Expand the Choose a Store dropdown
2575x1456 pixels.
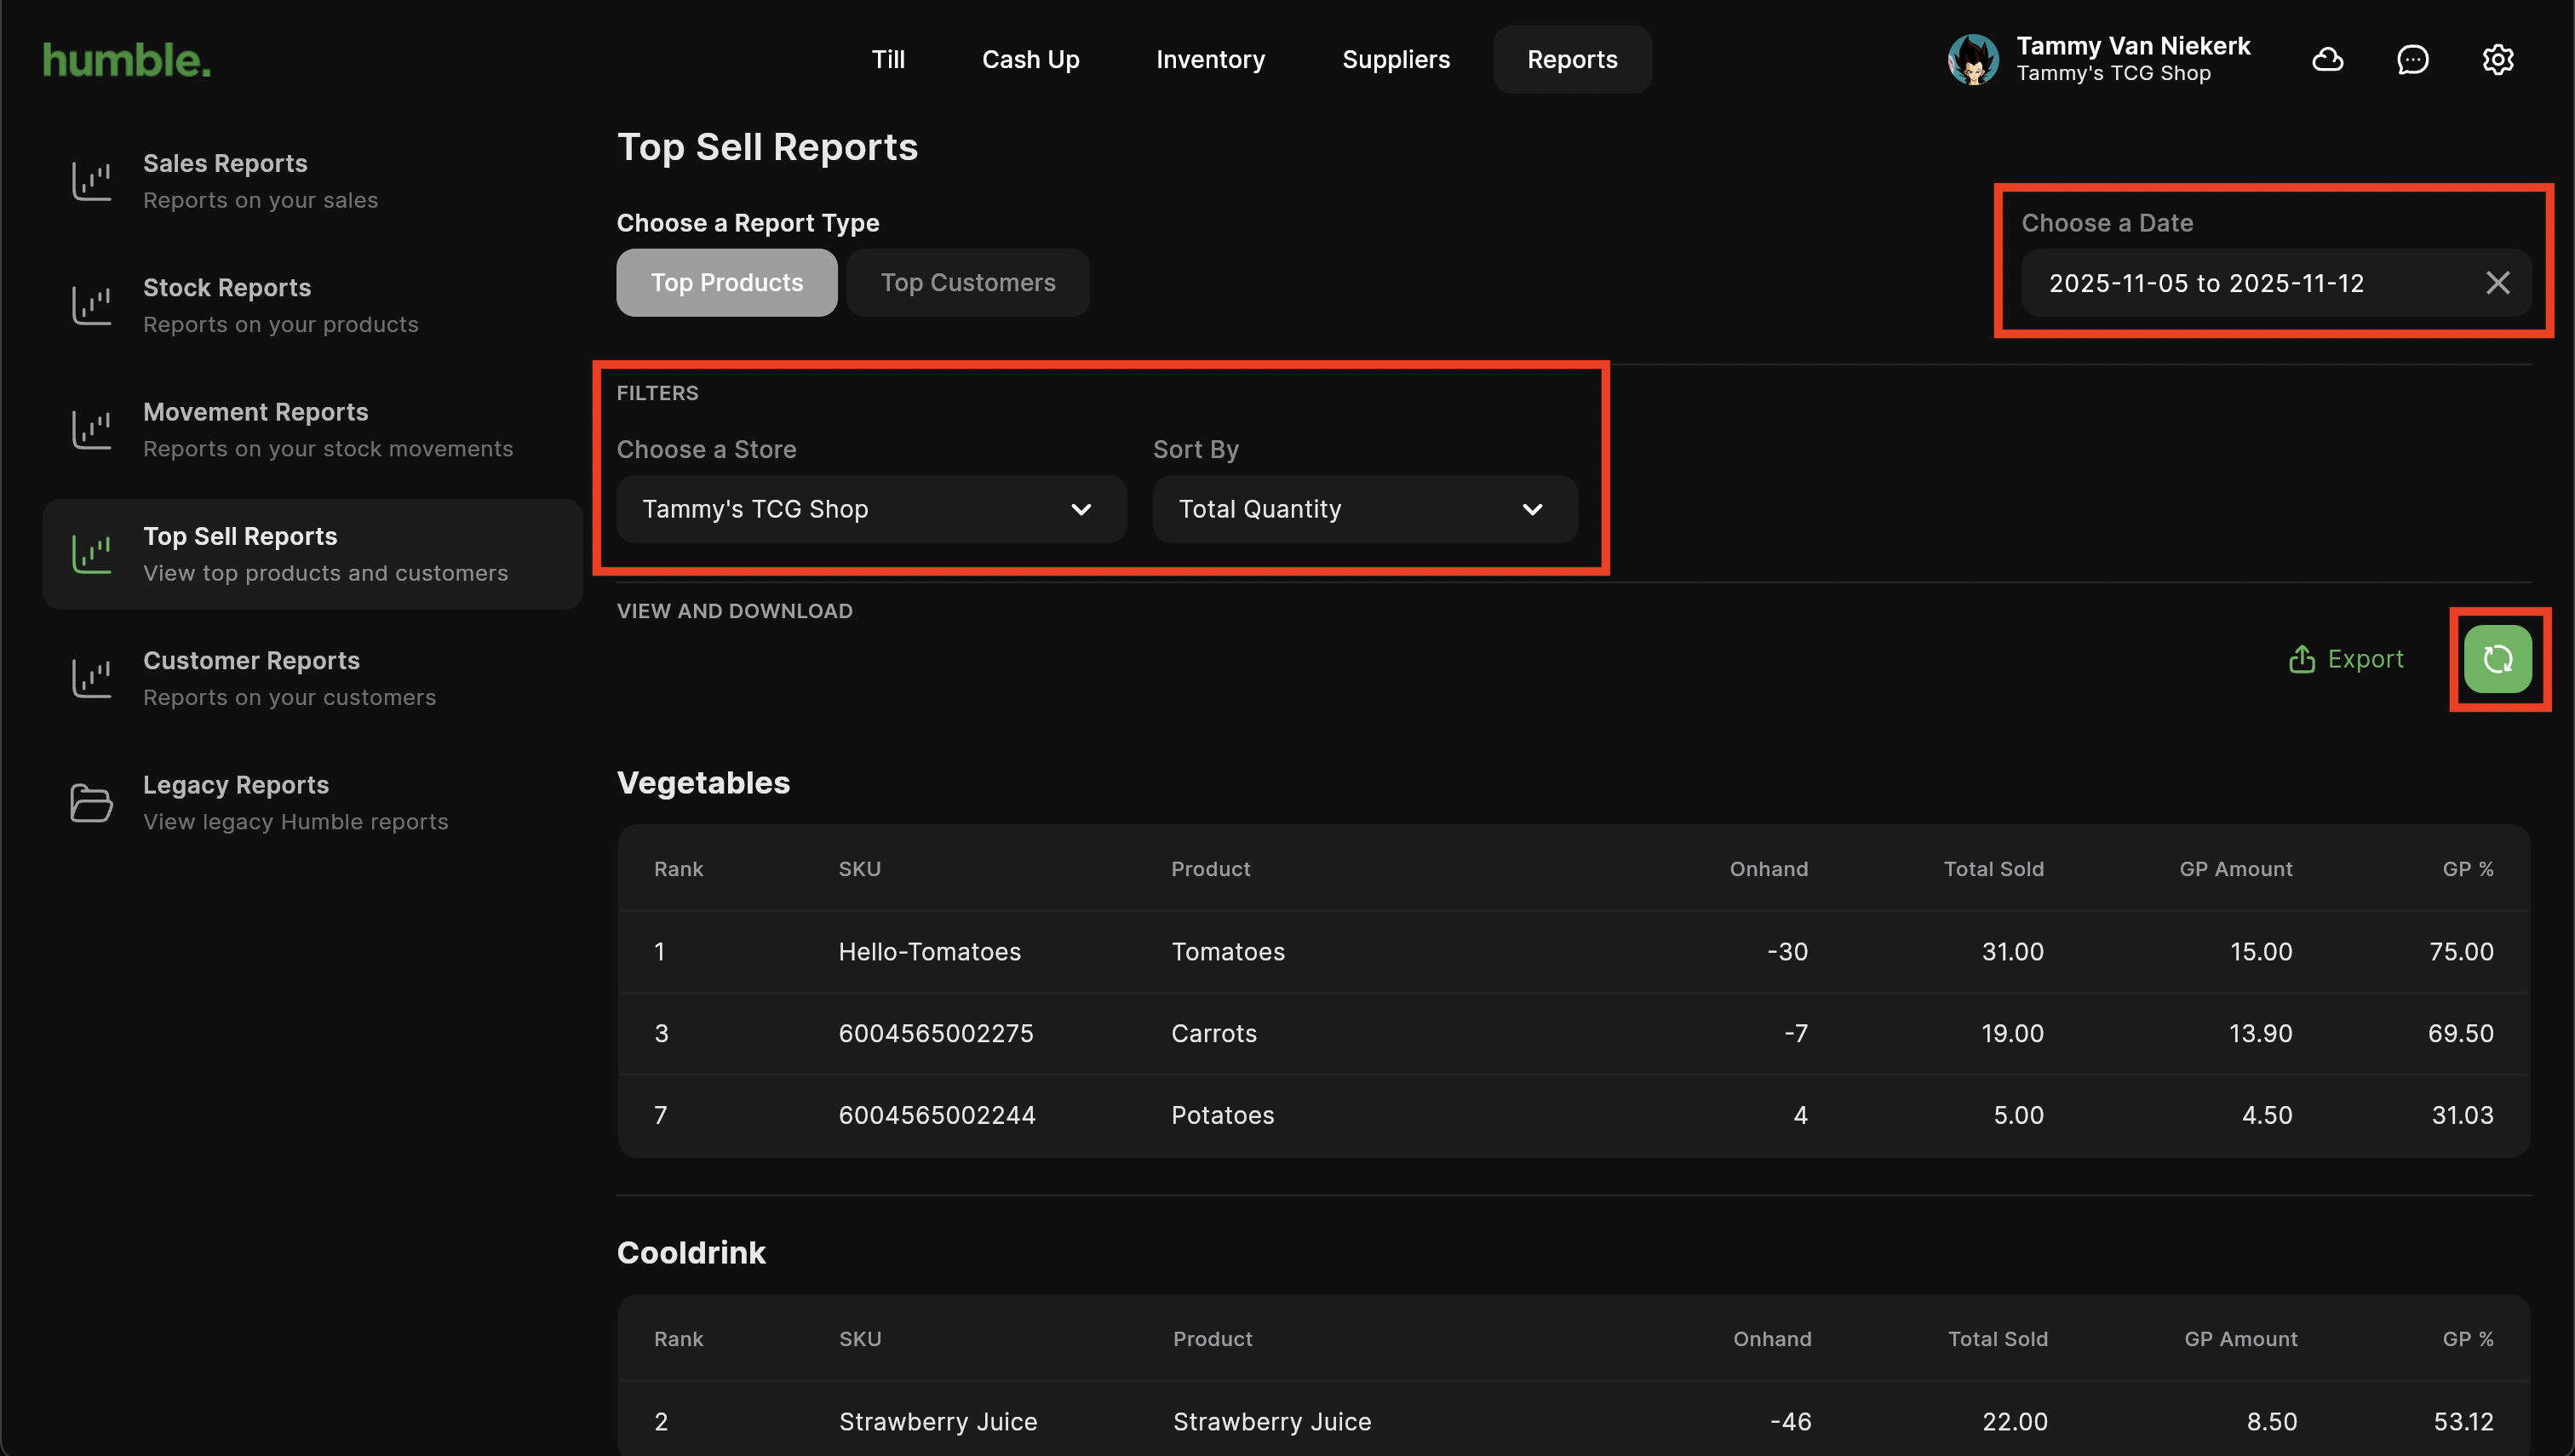870,509
